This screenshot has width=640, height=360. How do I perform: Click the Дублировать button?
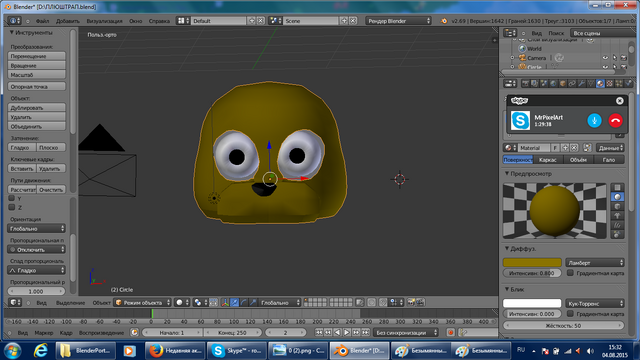click(x=36, y=108)
